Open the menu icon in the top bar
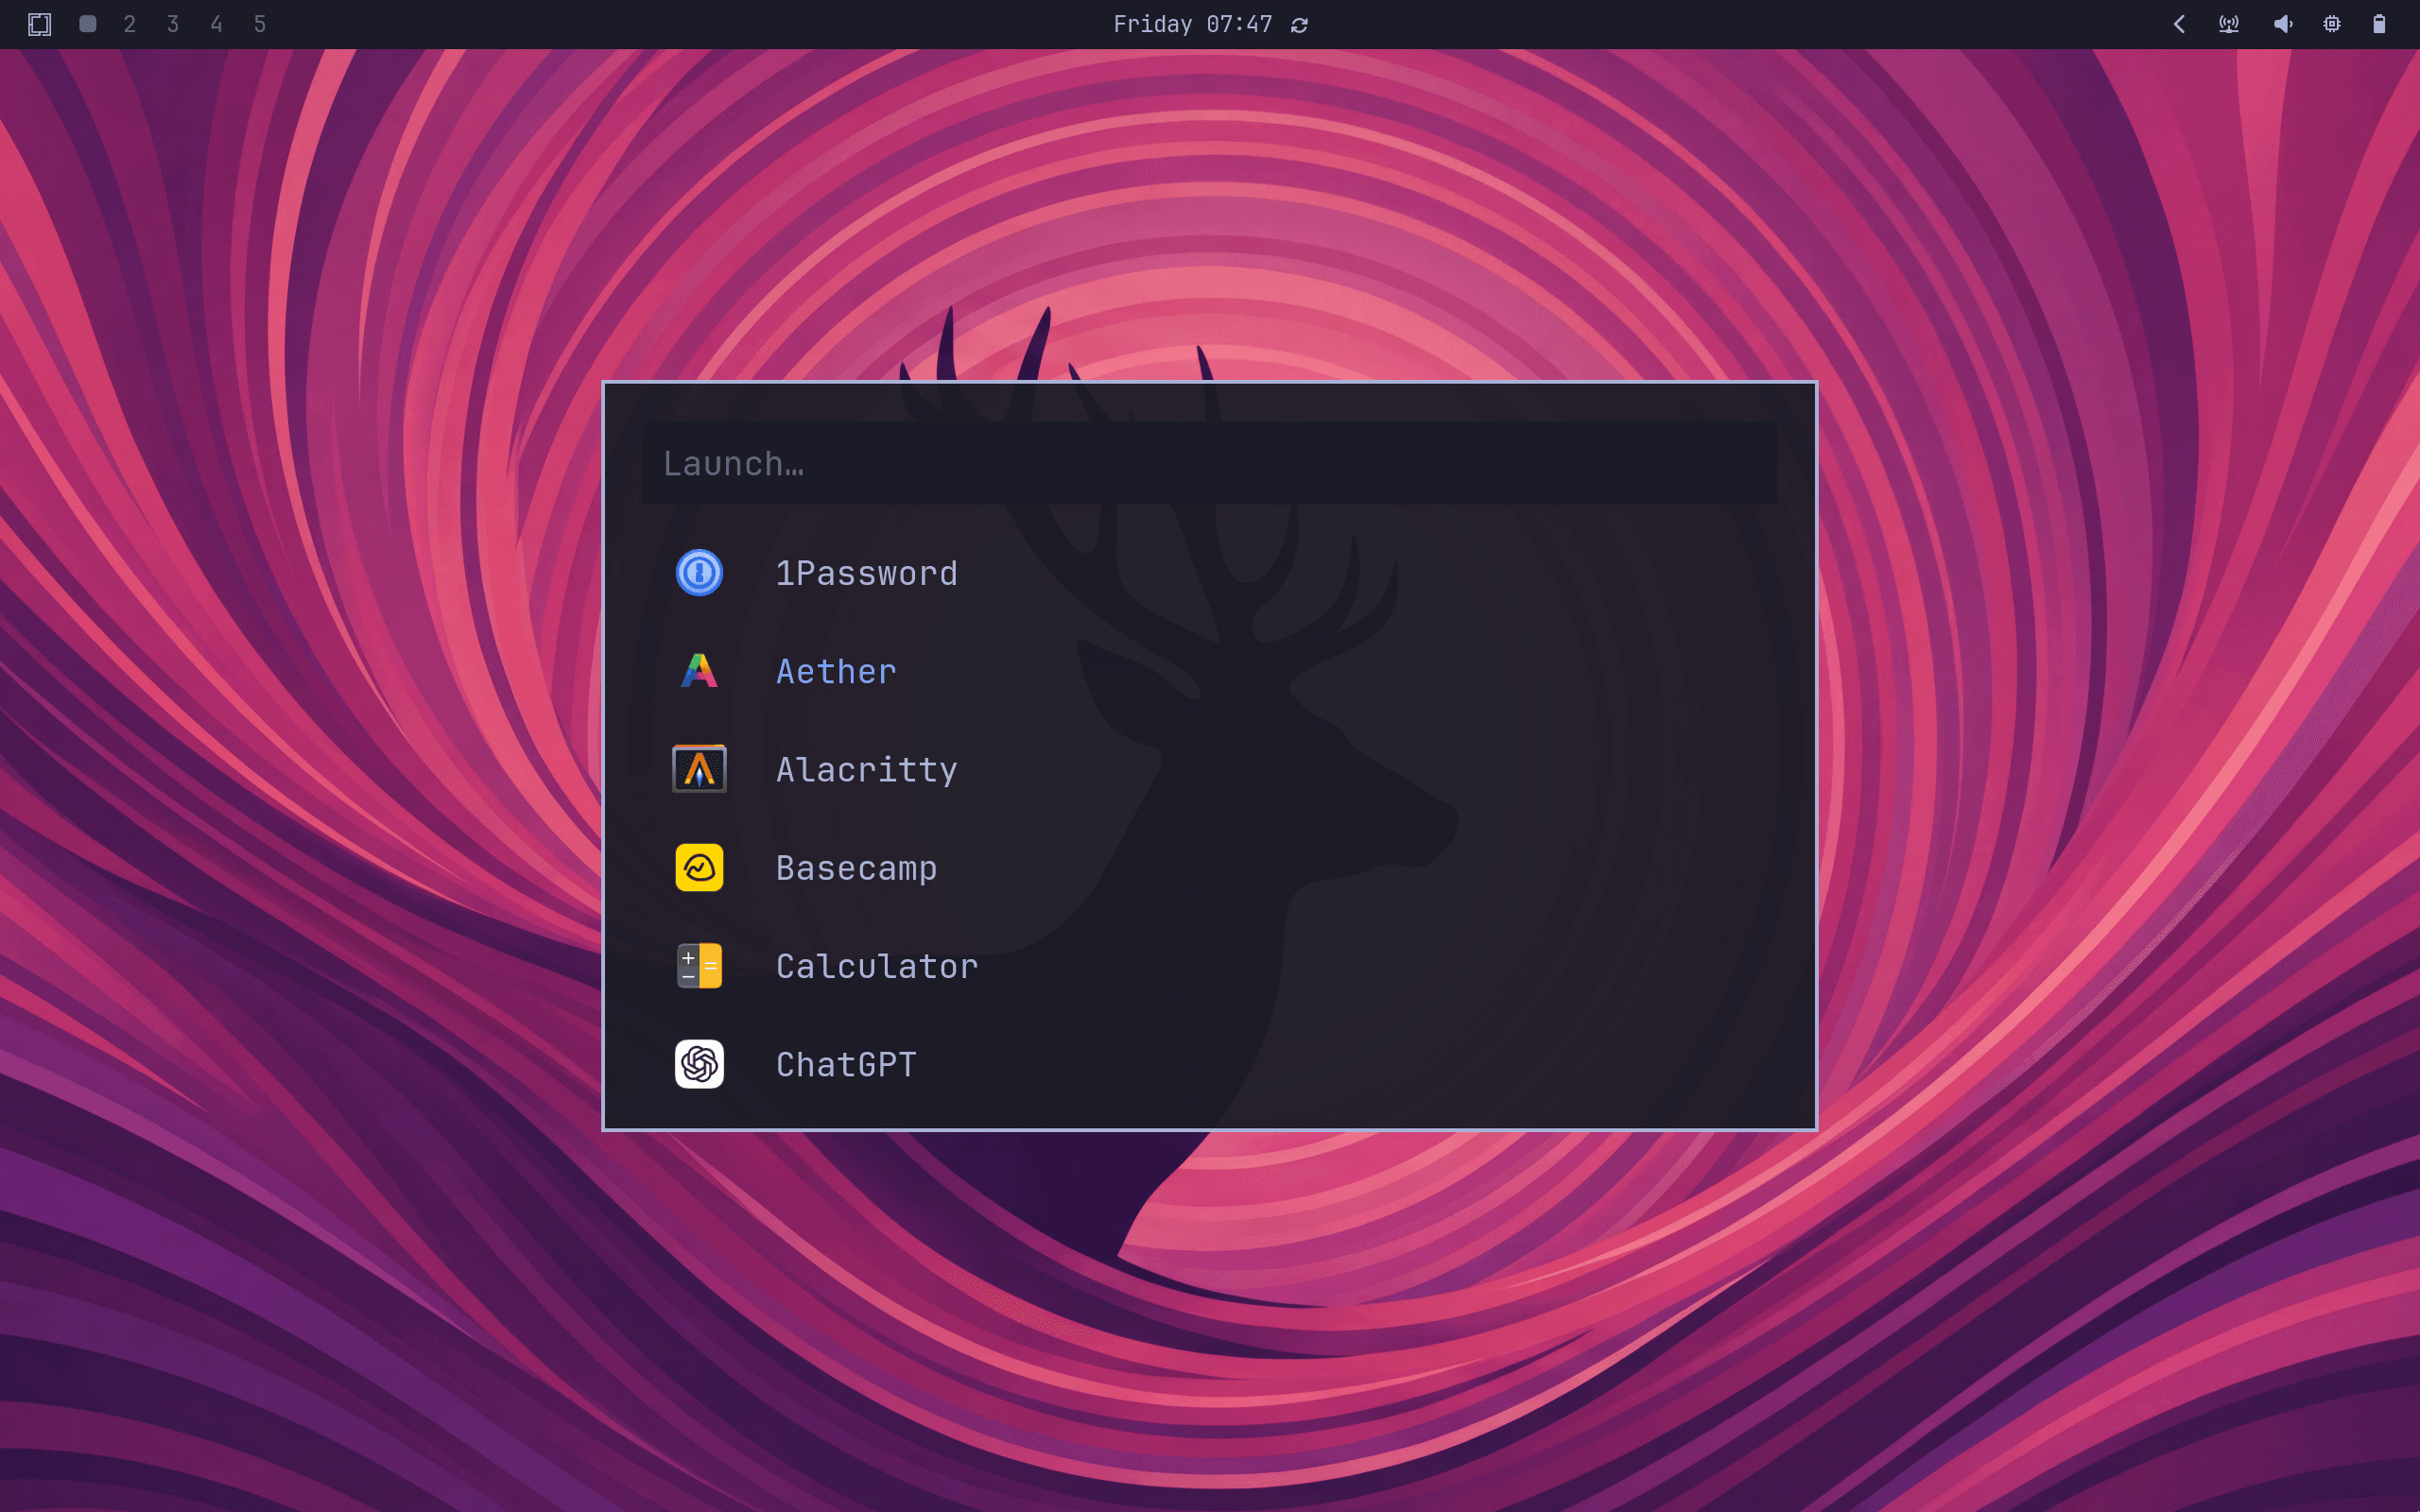The image size is (2420, 1512). coord(39,24)
